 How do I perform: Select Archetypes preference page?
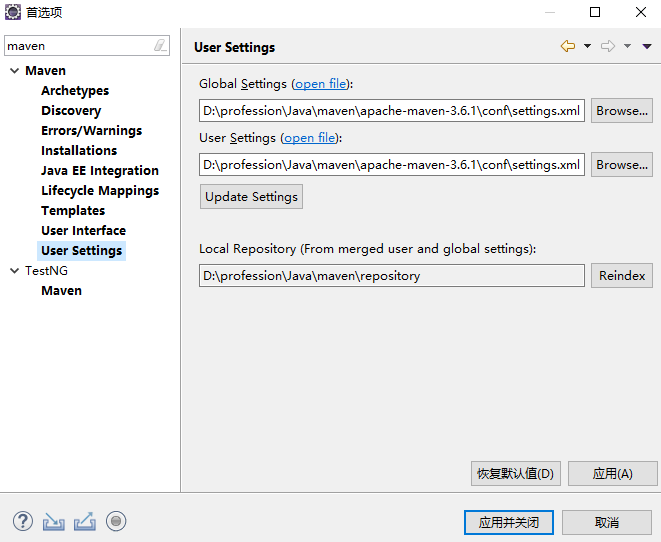pyautogui.click(x=75, y=91)
